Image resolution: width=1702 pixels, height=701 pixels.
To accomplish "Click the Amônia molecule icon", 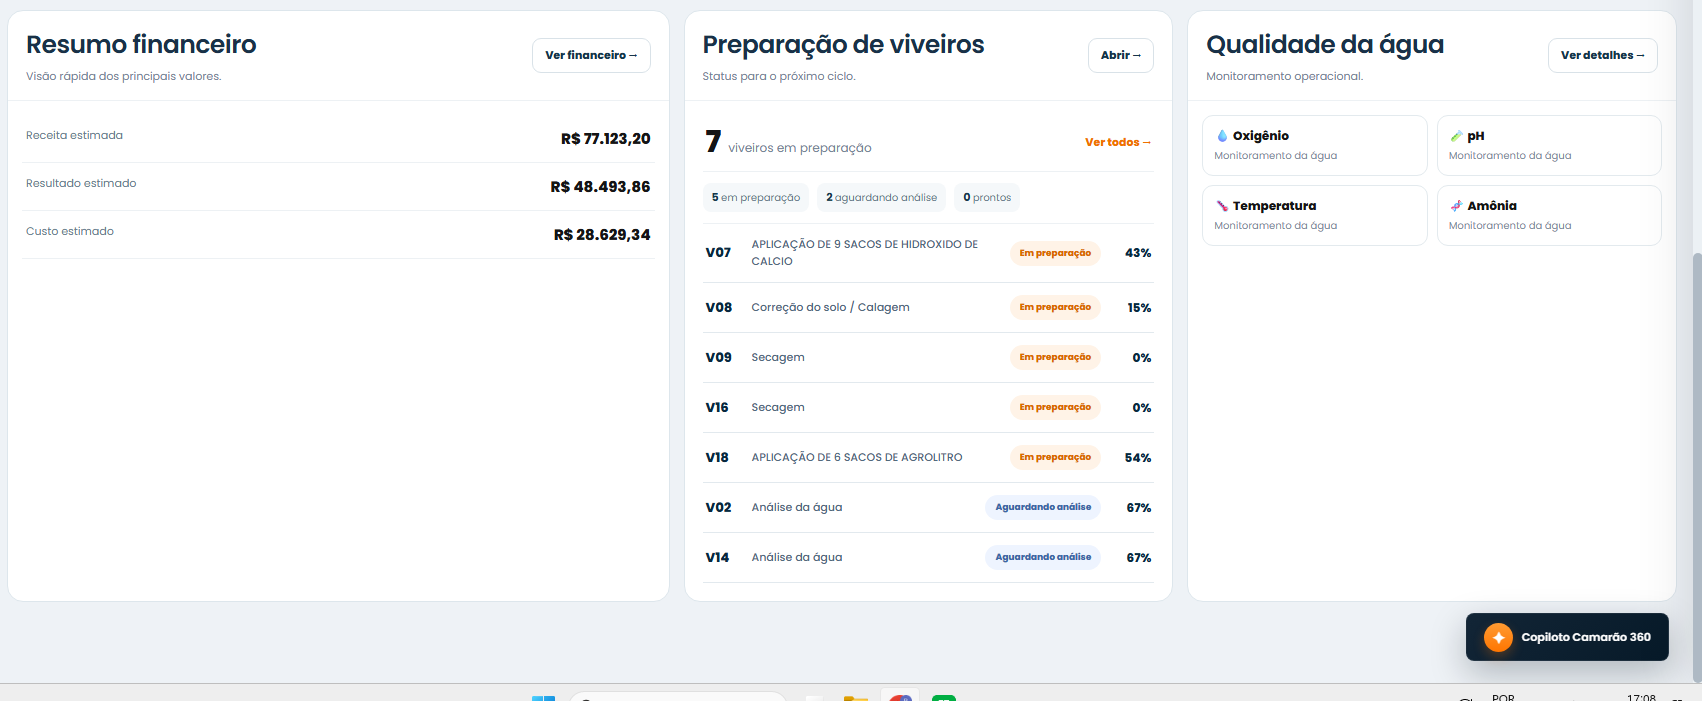I will click(x=1456, y=206).
